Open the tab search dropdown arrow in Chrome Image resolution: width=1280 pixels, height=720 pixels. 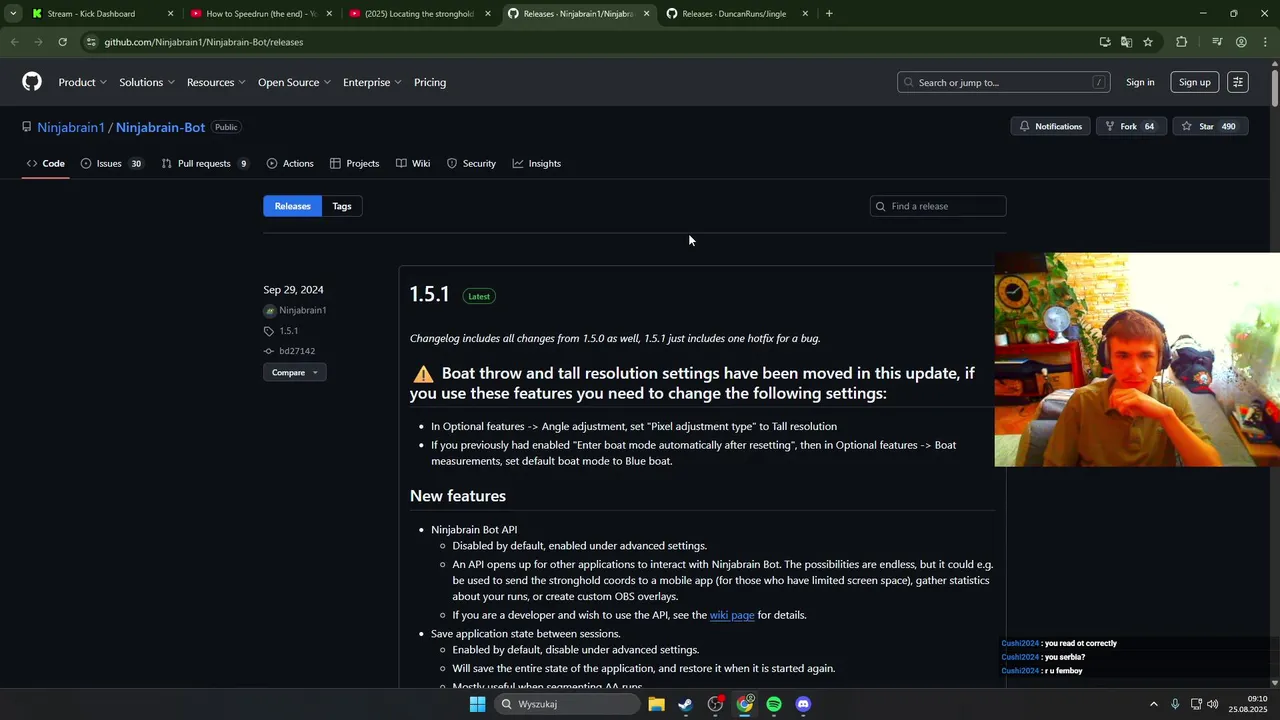[13, 14]
